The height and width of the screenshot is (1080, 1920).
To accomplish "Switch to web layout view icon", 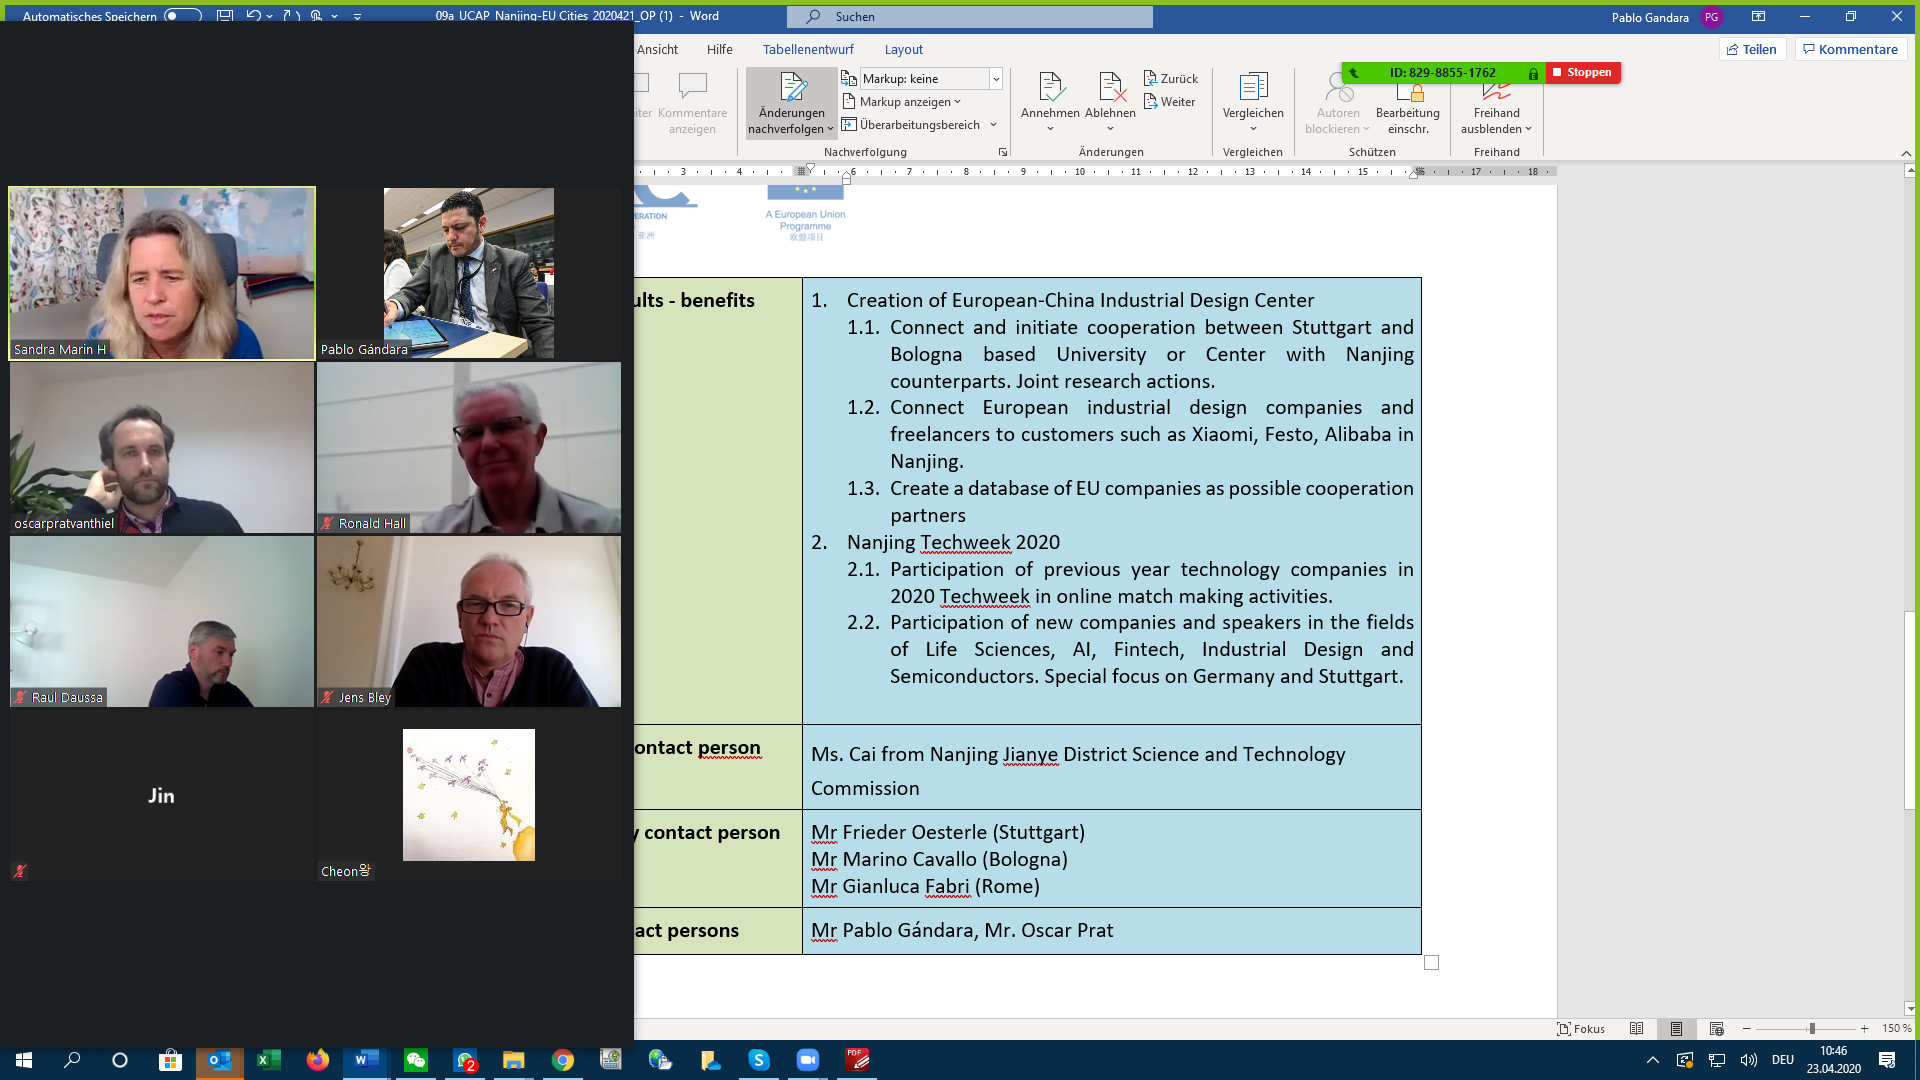I will tap(1717, 1028).
